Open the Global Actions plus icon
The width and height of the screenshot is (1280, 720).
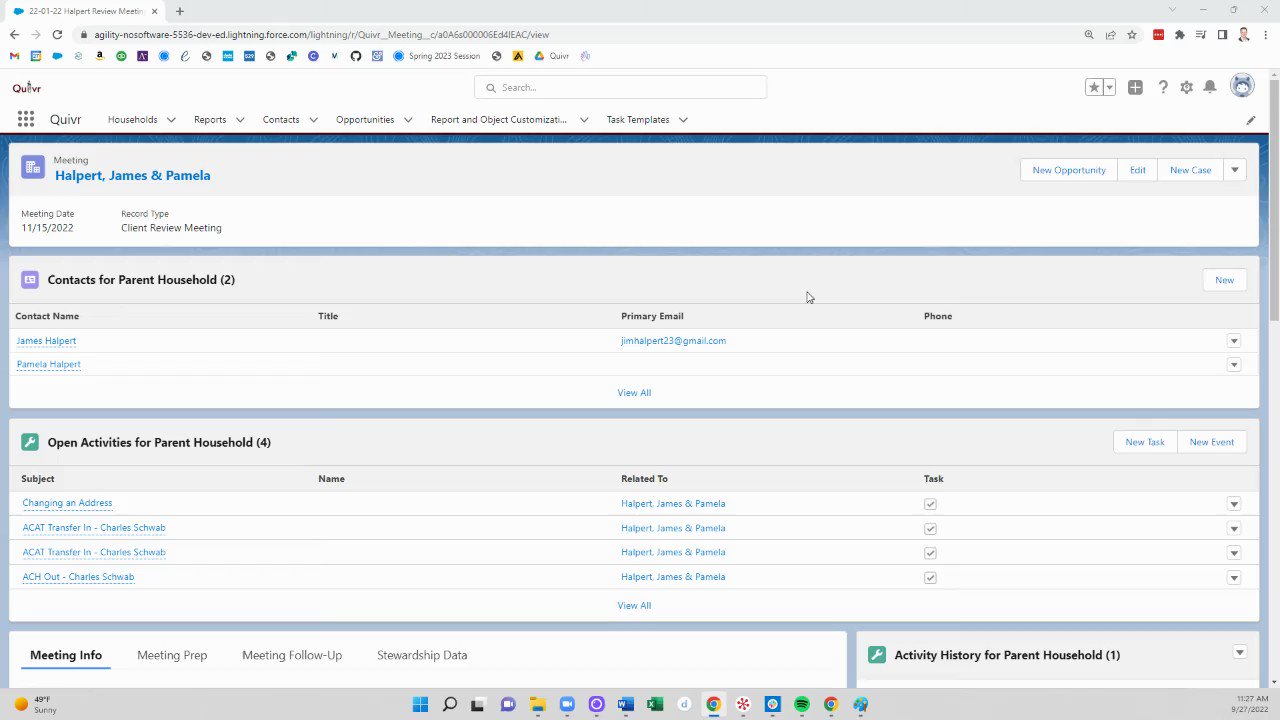[x=1135, y=87]
